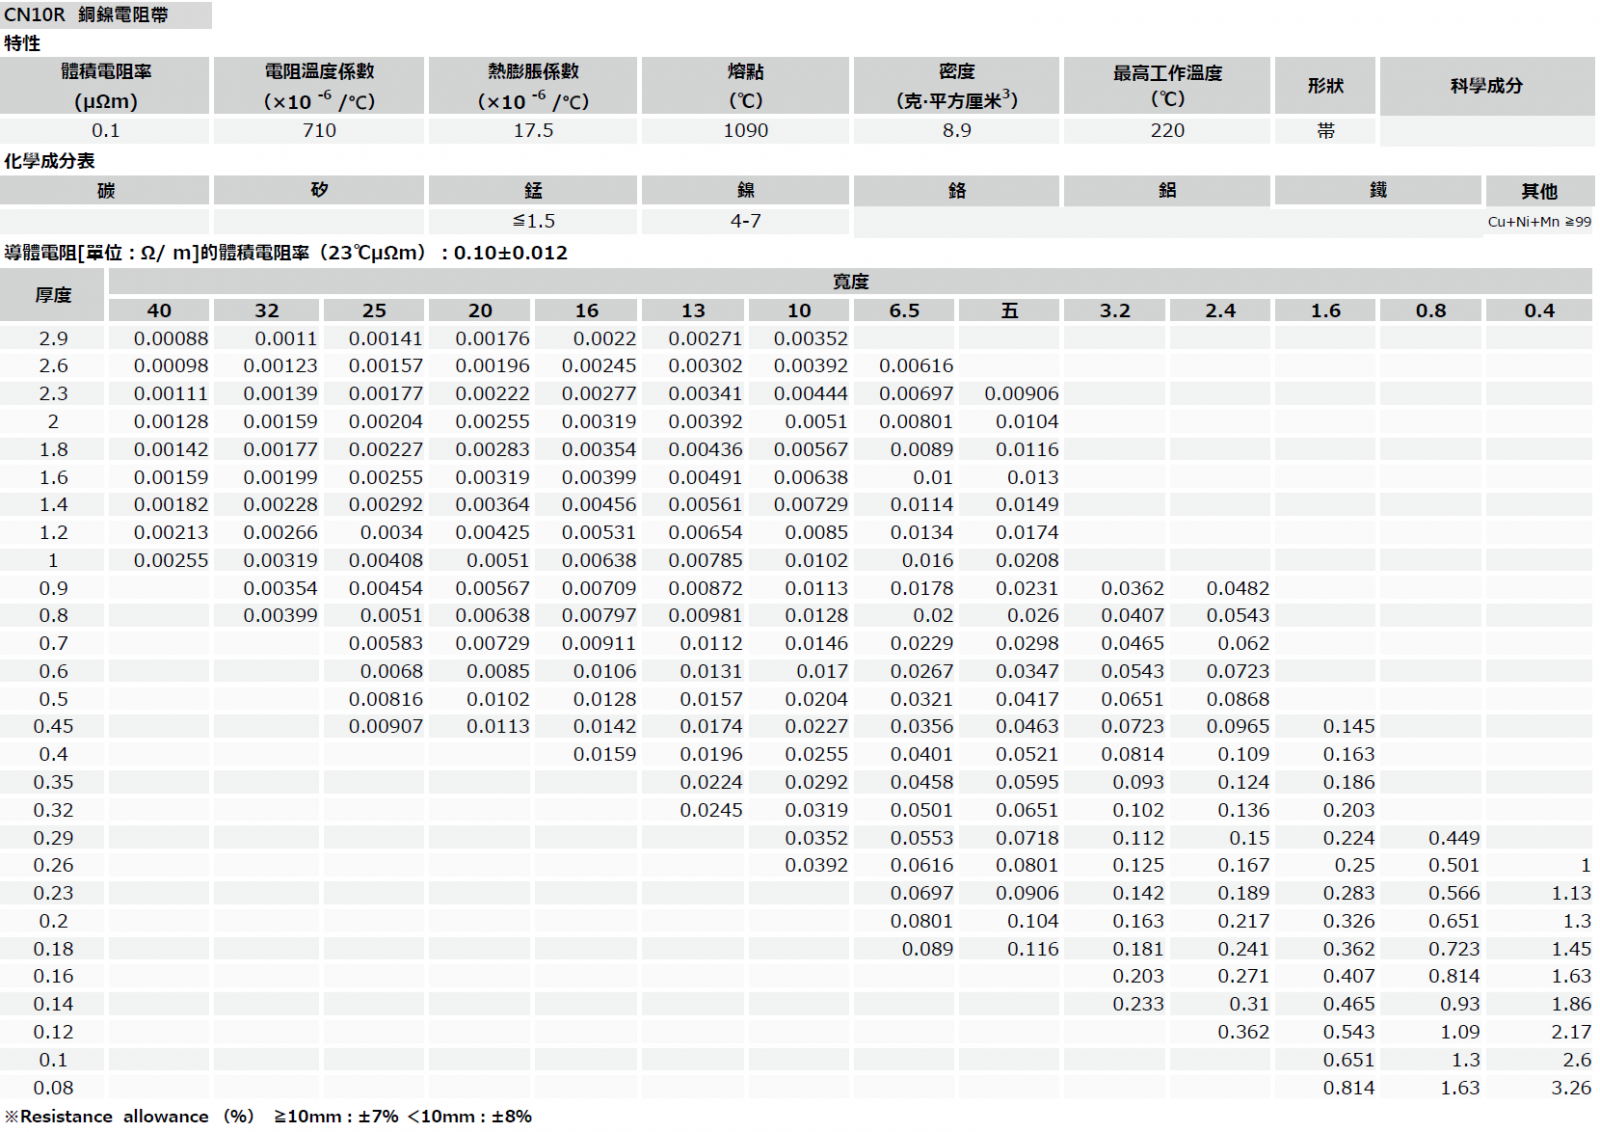Click the conductor resistance line 0.10±0.012

tap(285, 253)
